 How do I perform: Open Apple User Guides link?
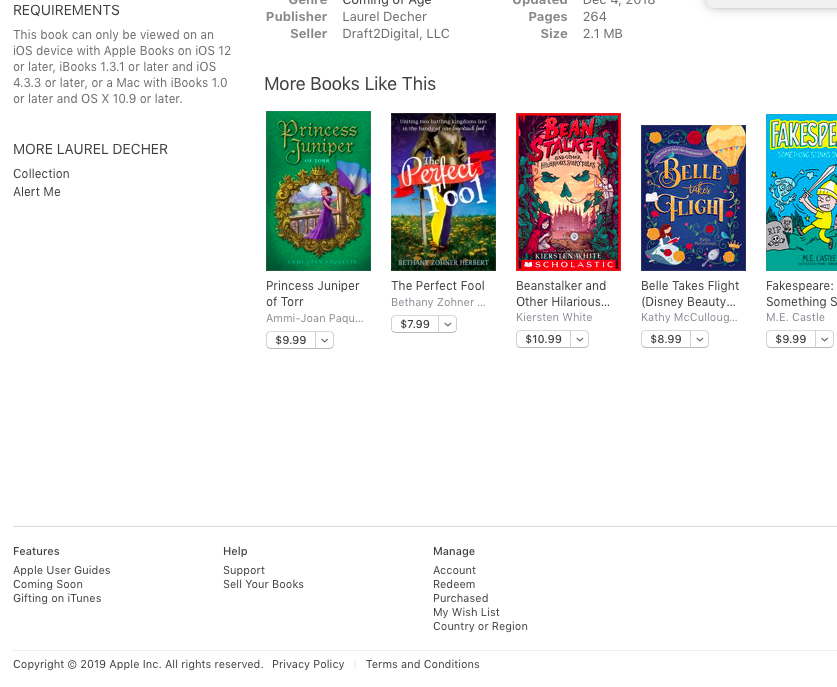(61, 570)
